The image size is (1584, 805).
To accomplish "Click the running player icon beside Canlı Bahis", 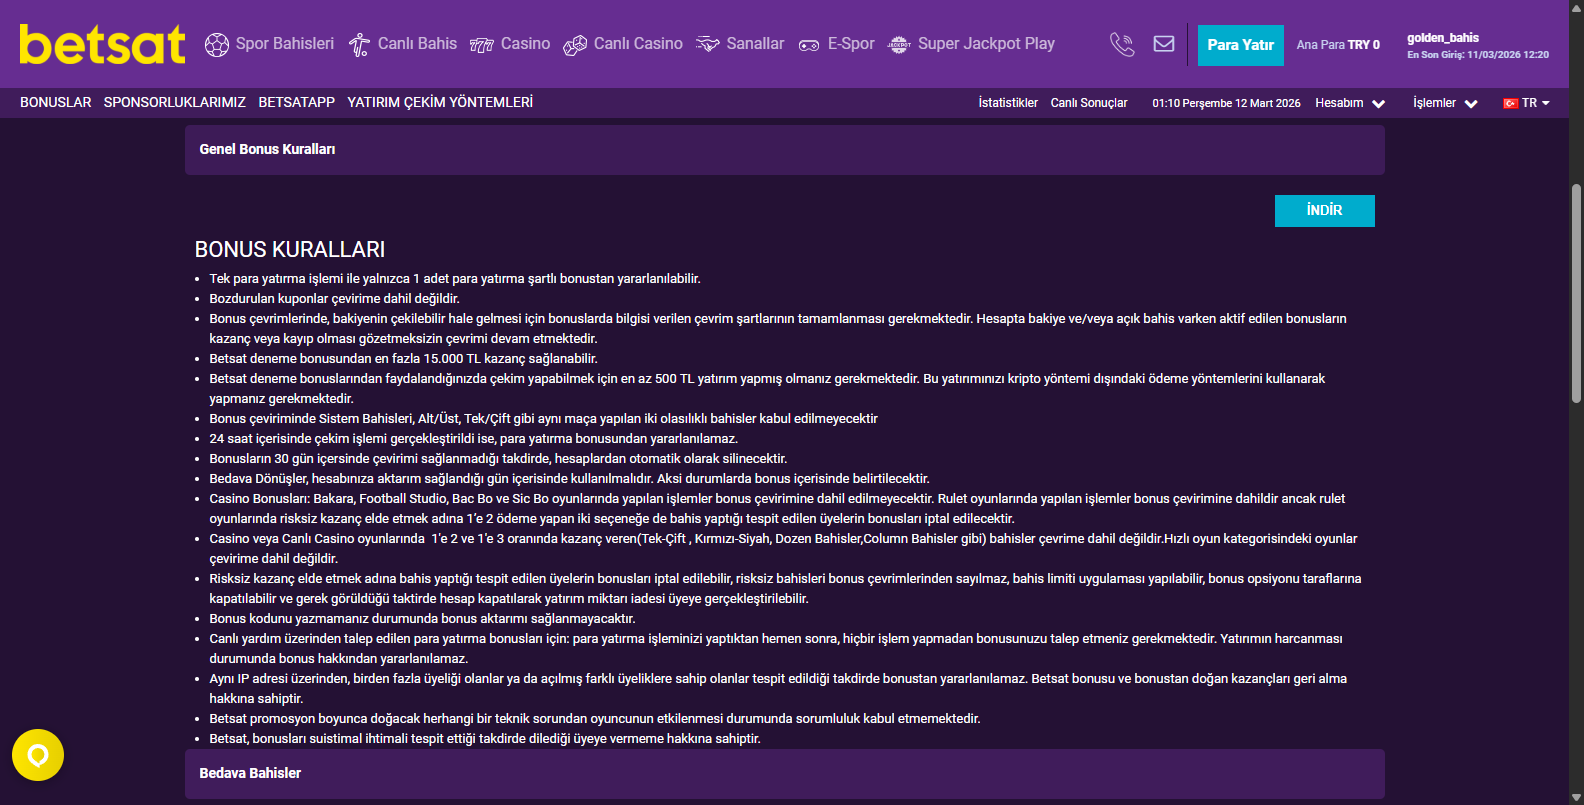I will (359, 45).
